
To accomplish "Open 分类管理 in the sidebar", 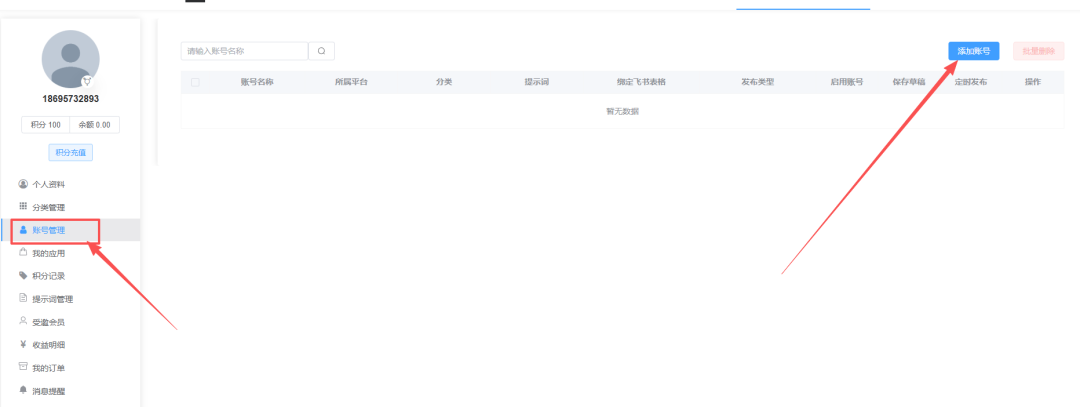I will [x=71, y=207].
